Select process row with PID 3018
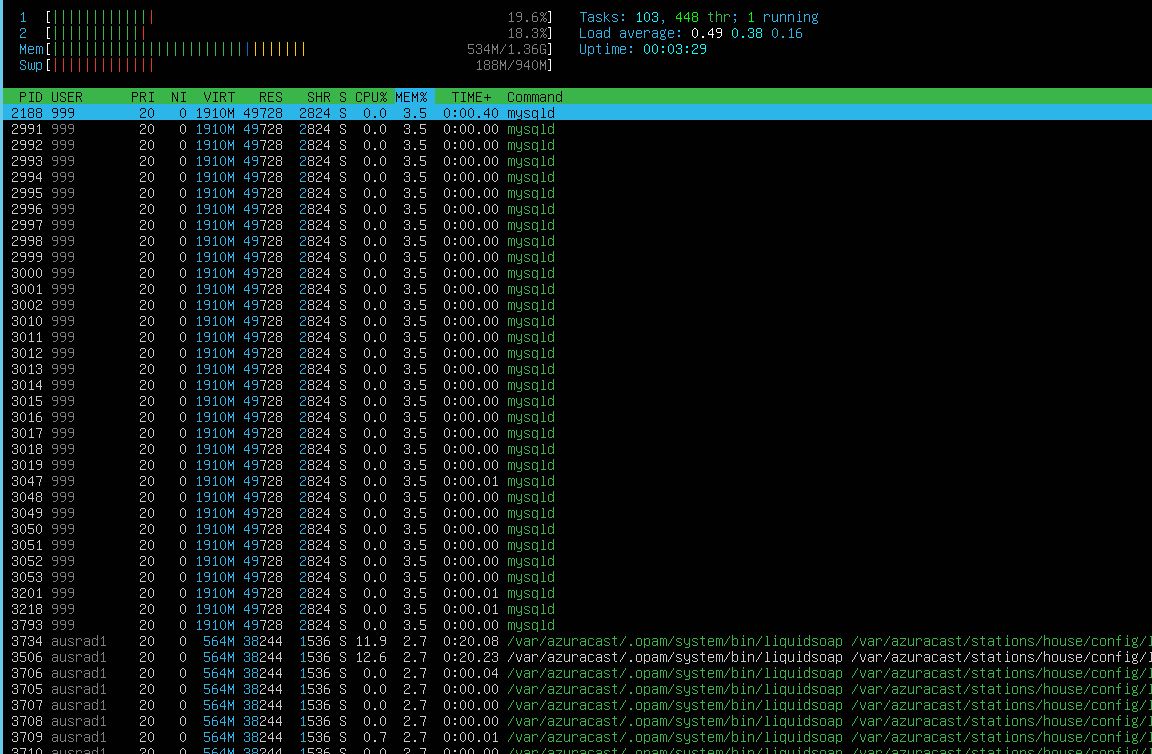 click(x=576, y=449)
